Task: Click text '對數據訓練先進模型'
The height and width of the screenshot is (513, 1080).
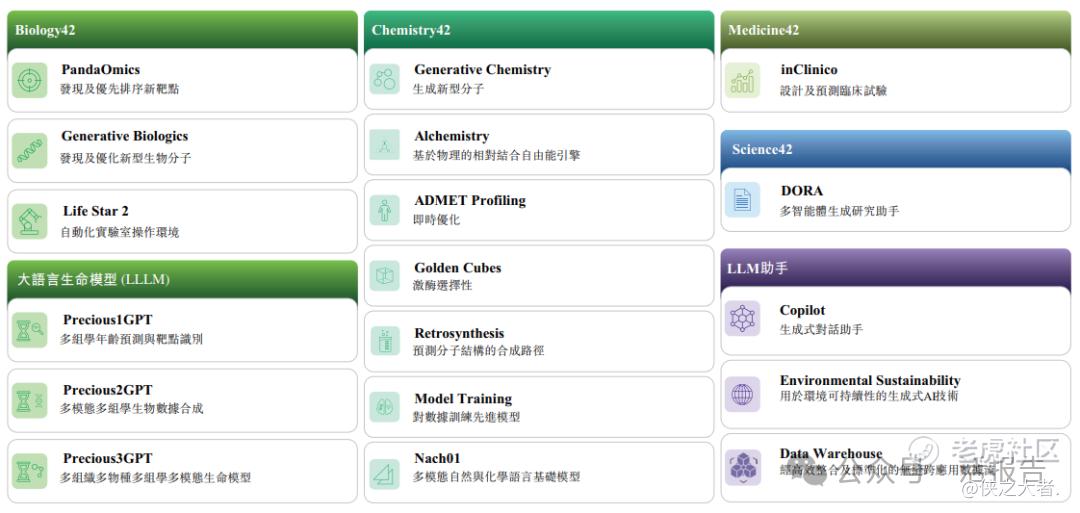Action: [466, 417]
